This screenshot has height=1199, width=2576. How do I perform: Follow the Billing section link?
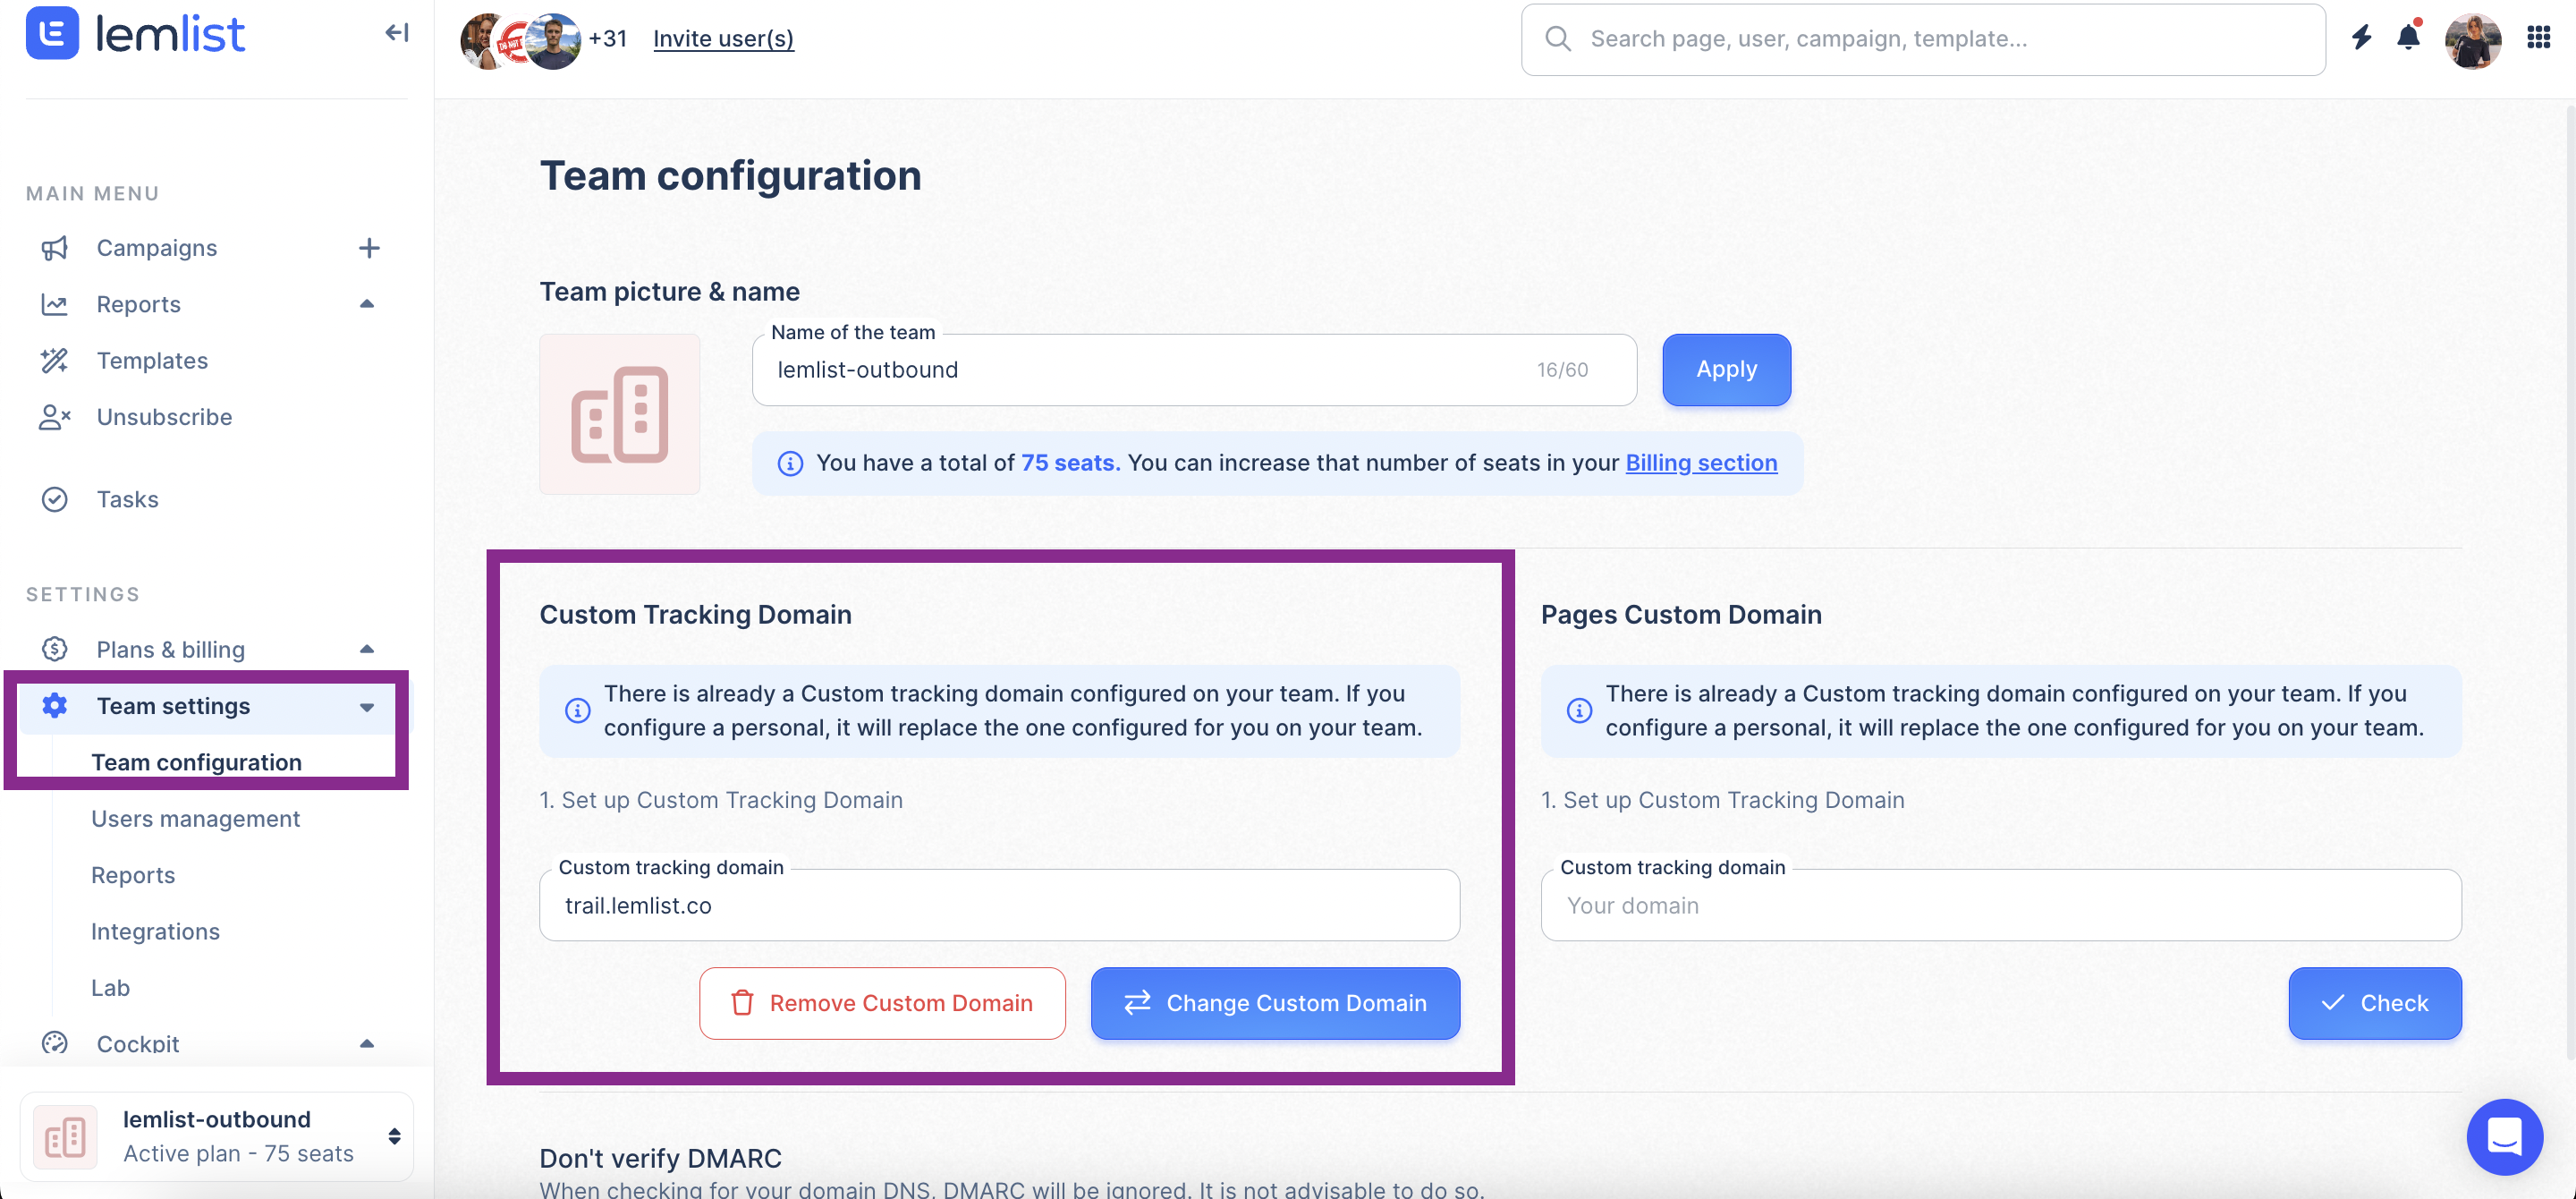(x=1701, y=463)
